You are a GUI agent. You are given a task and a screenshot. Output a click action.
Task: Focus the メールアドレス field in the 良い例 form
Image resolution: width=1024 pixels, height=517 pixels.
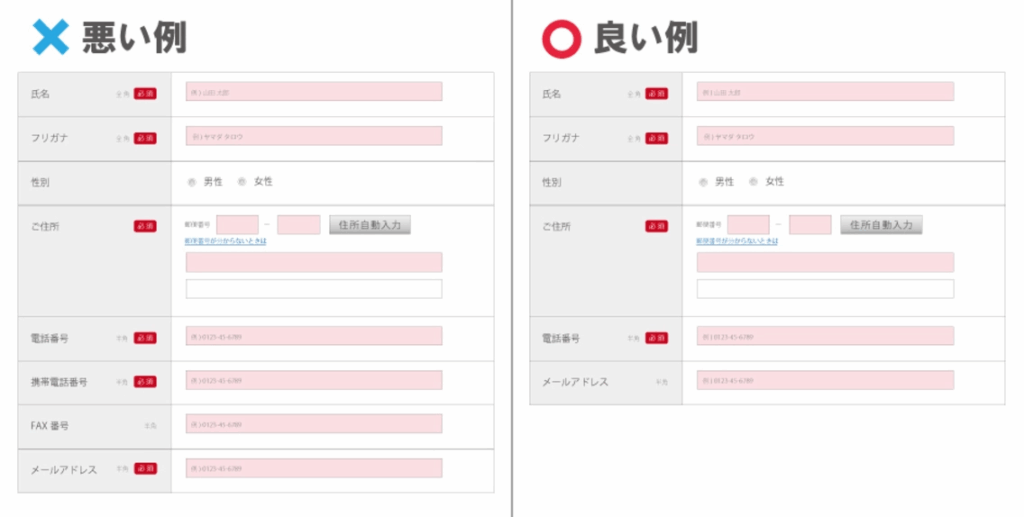(x=825, y=381)
